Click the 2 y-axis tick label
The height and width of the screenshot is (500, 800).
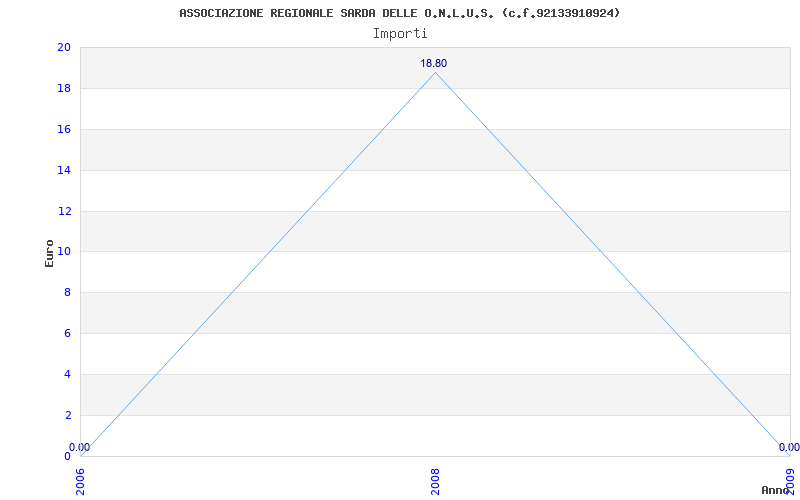[67, 415]
